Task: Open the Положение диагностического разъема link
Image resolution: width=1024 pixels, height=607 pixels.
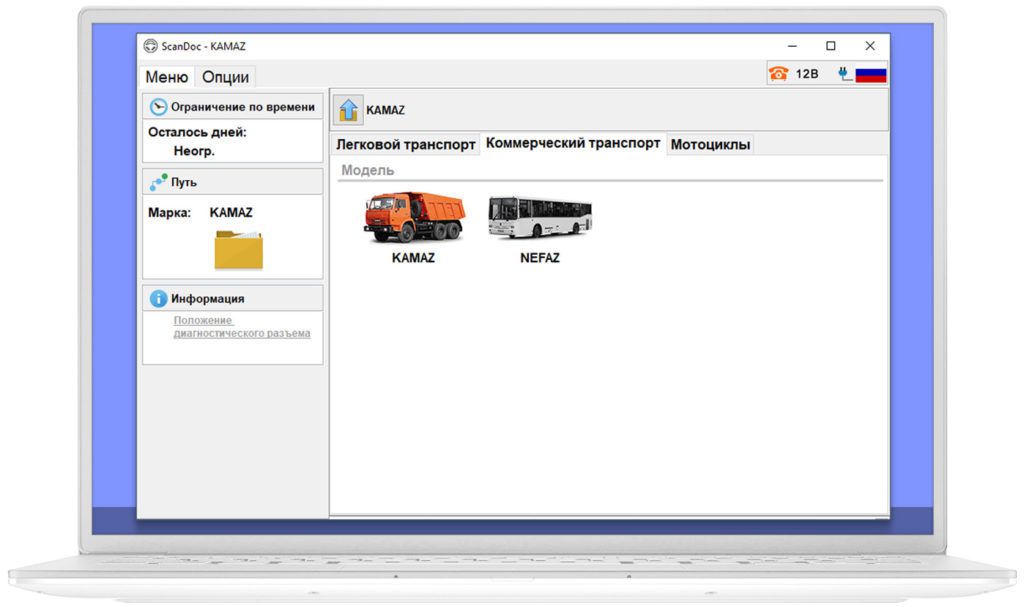Action: tap(241, 327)
